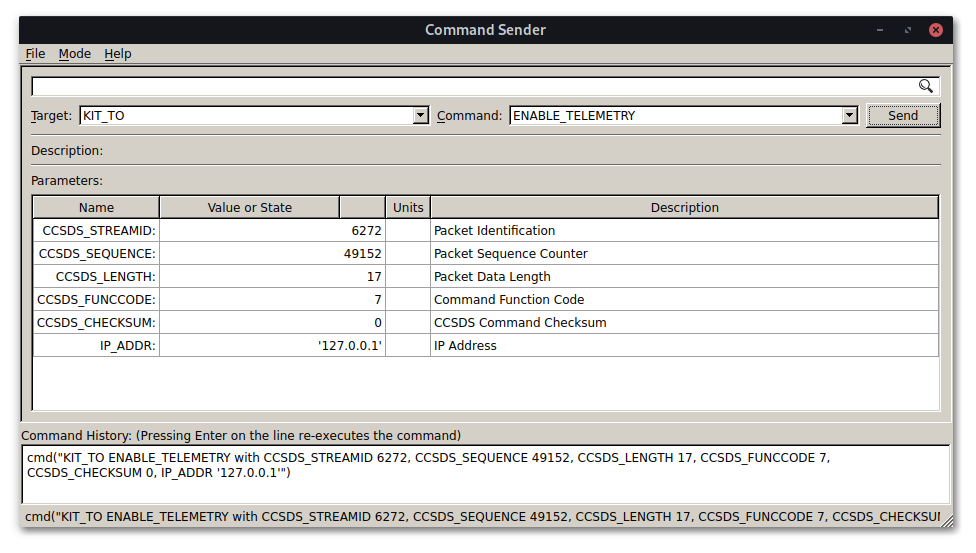This screenshot has height=553, width=976.
Task: Click the search magnifier icon
Action: [x=926, y=86]
